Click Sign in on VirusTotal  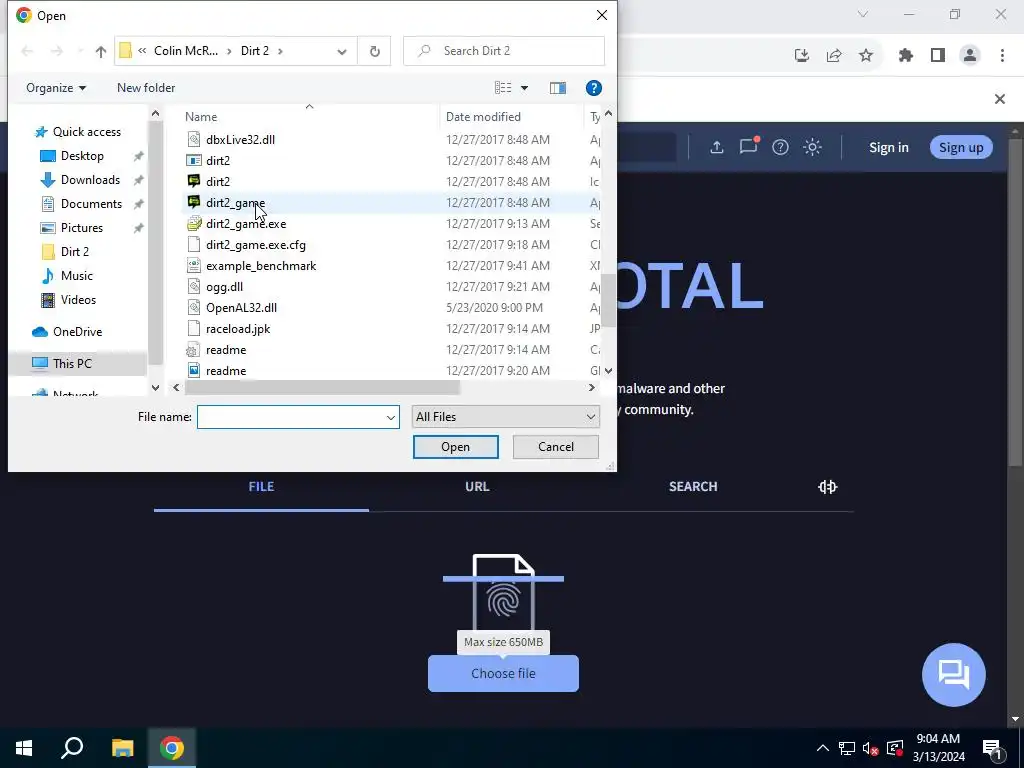(x=888, y=148)
